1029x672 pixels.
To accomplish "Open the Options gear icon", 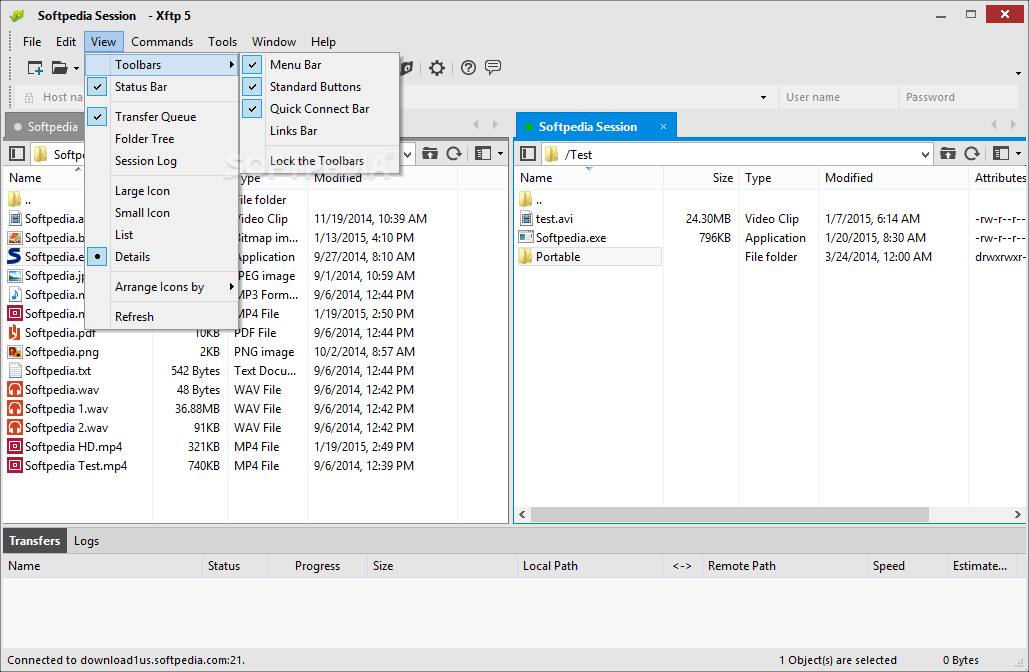I will [x=436, y=68].
